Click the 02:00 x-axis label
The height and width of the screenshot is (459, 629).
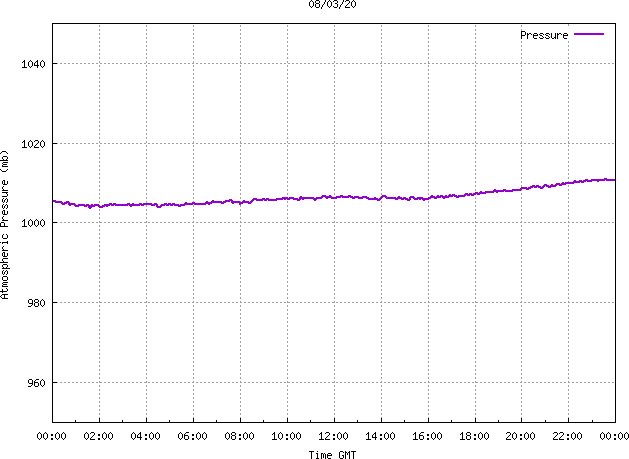click(x=98, y=436)
